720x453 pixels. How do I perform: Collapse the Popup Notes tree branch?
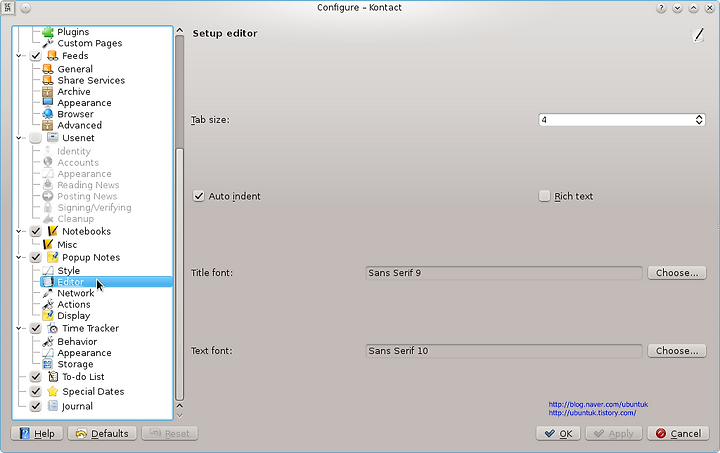[x=19, y=257]
